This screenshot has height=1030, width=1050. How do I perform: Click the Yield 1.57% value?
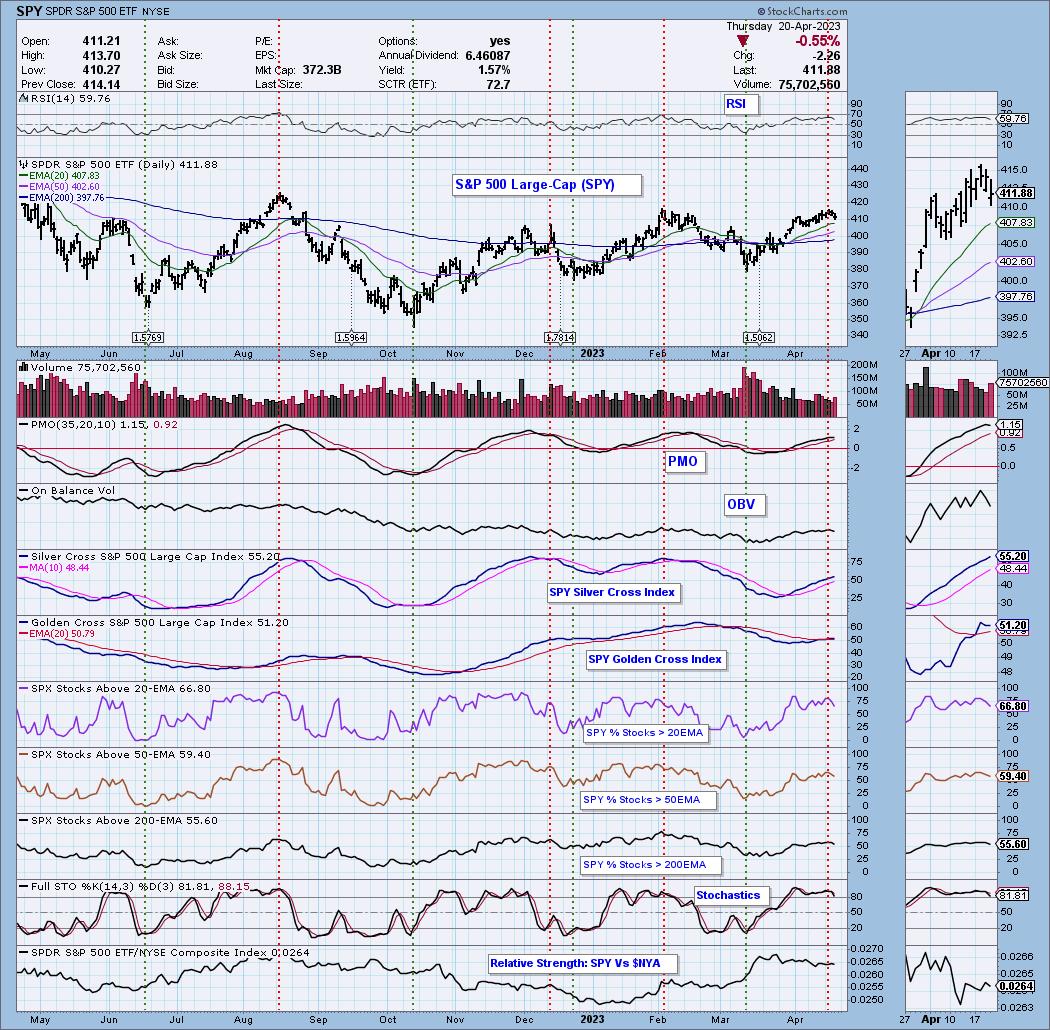494,70
